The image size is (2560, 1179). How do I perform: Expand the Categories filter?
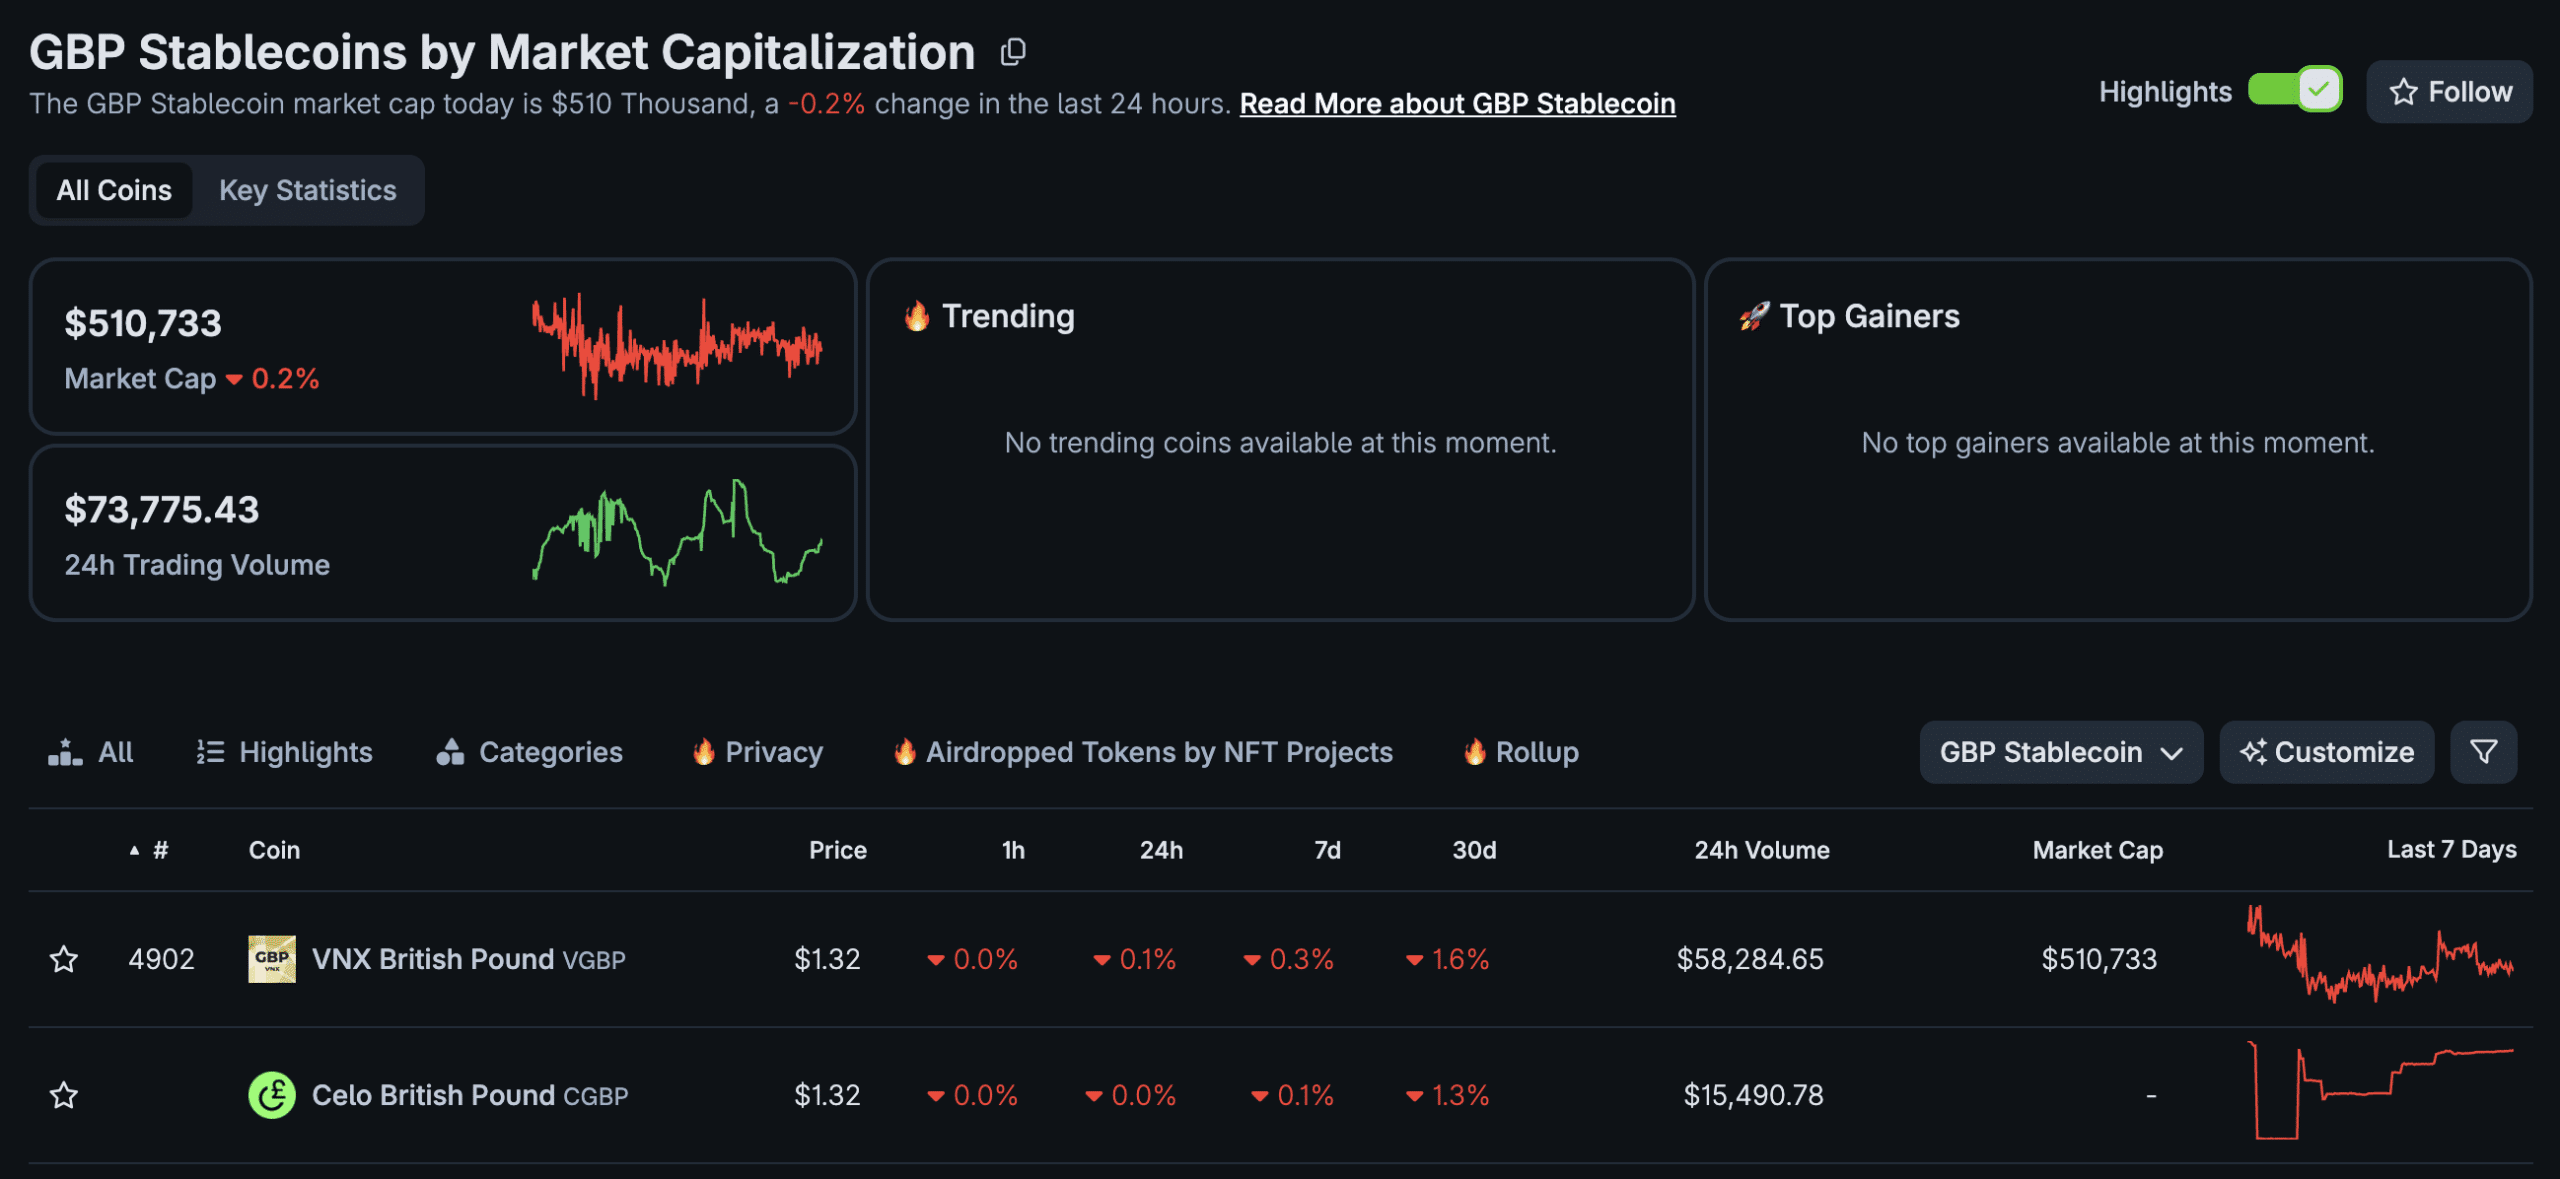click(529, 751)
